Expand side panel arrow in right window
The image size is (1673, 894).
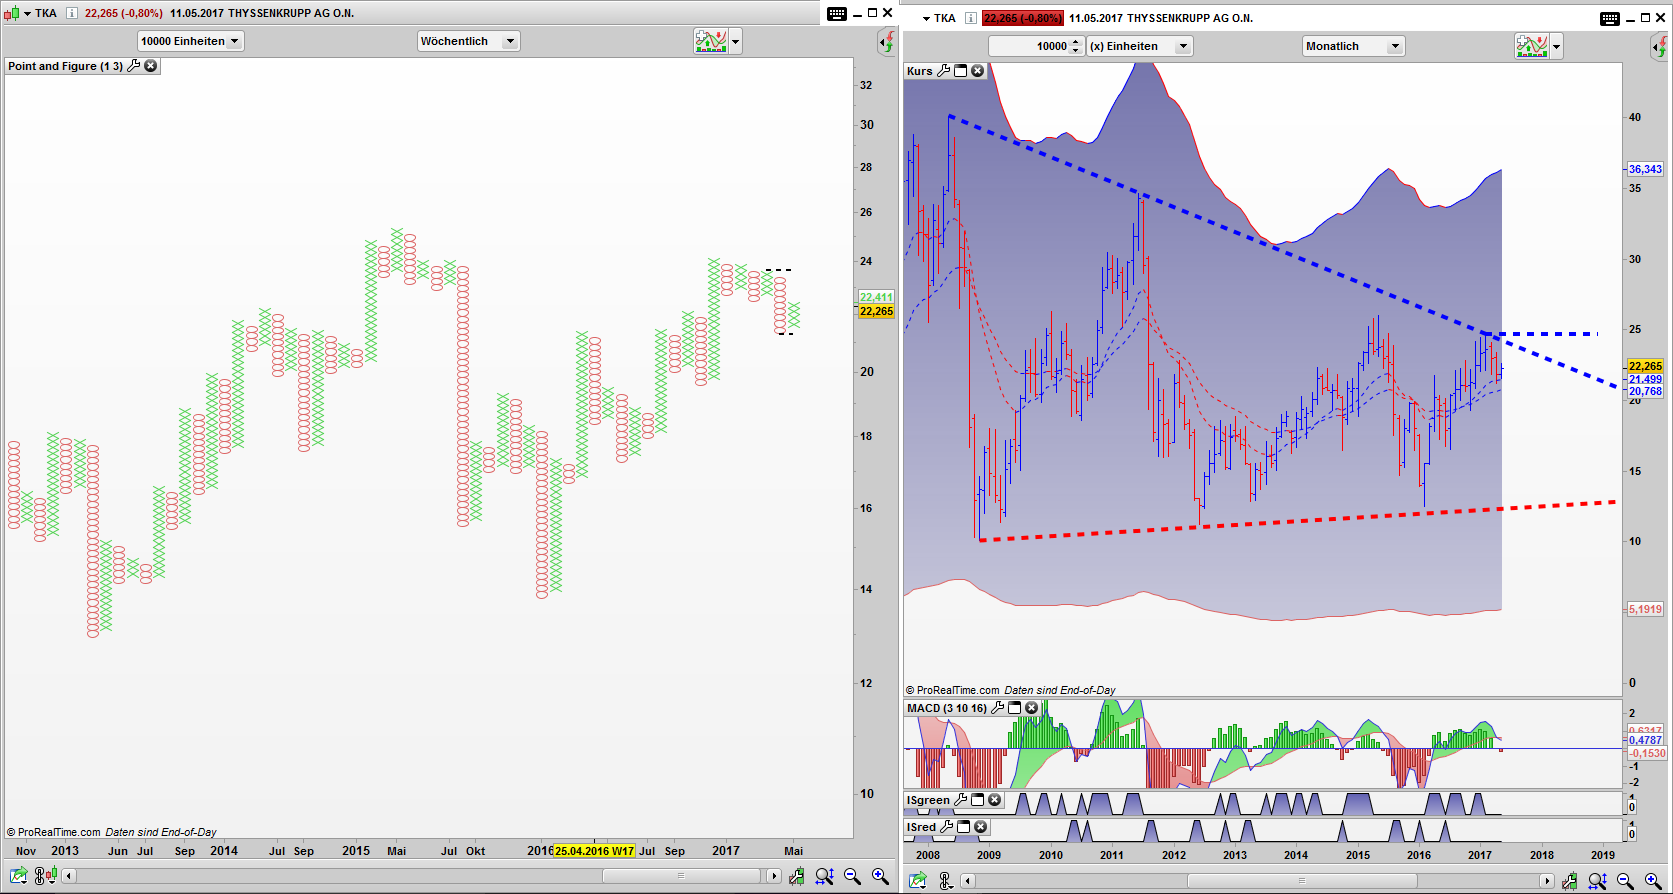tap(1657, 47)
